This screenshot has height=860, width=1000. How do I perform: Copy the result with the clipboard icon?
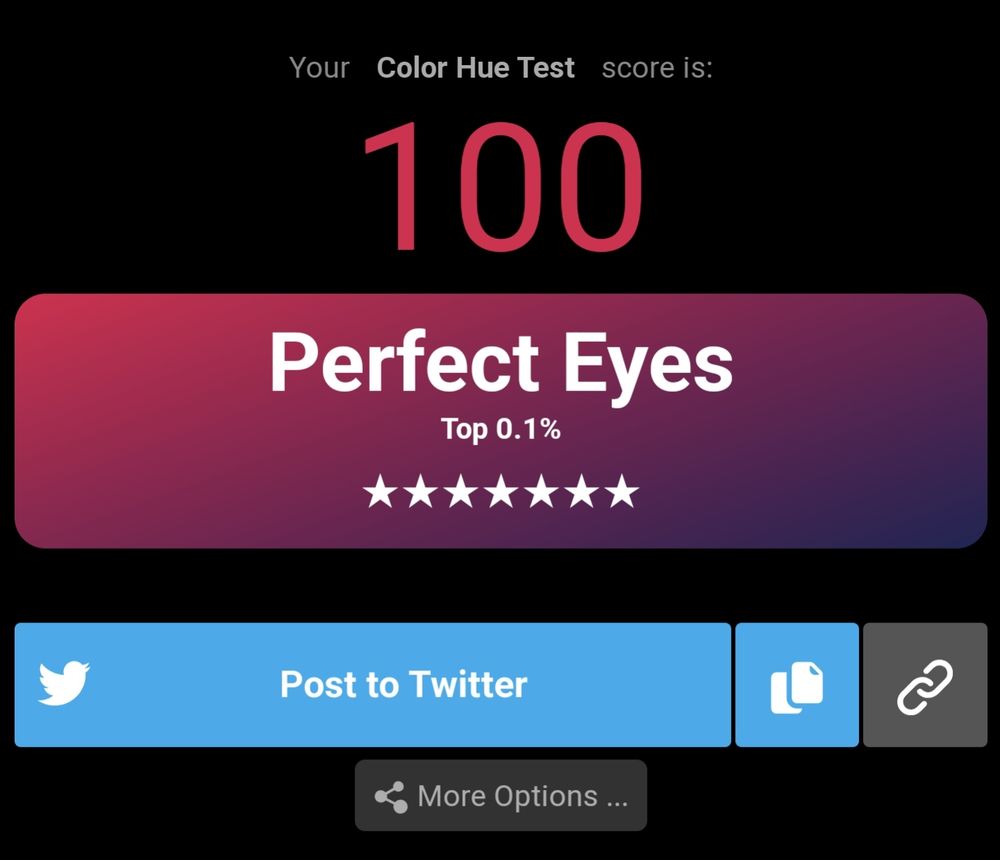pyautogui.click(x=797, y=686)
